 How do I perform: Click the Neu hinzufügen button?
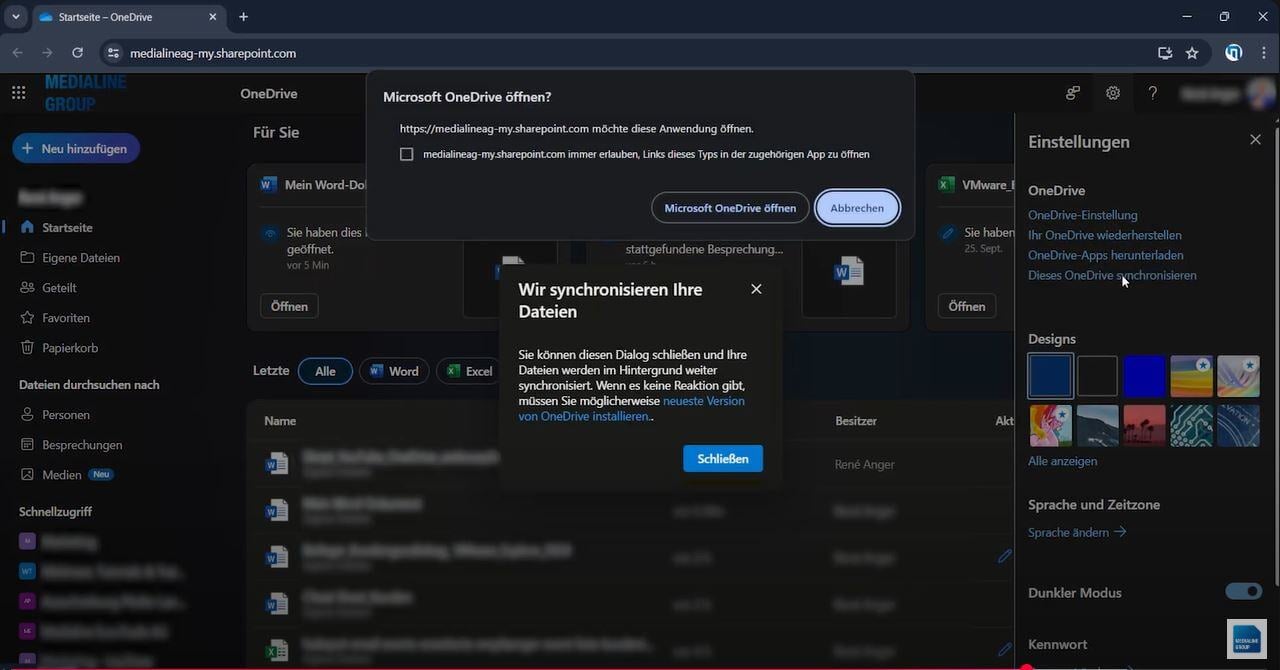76,148
